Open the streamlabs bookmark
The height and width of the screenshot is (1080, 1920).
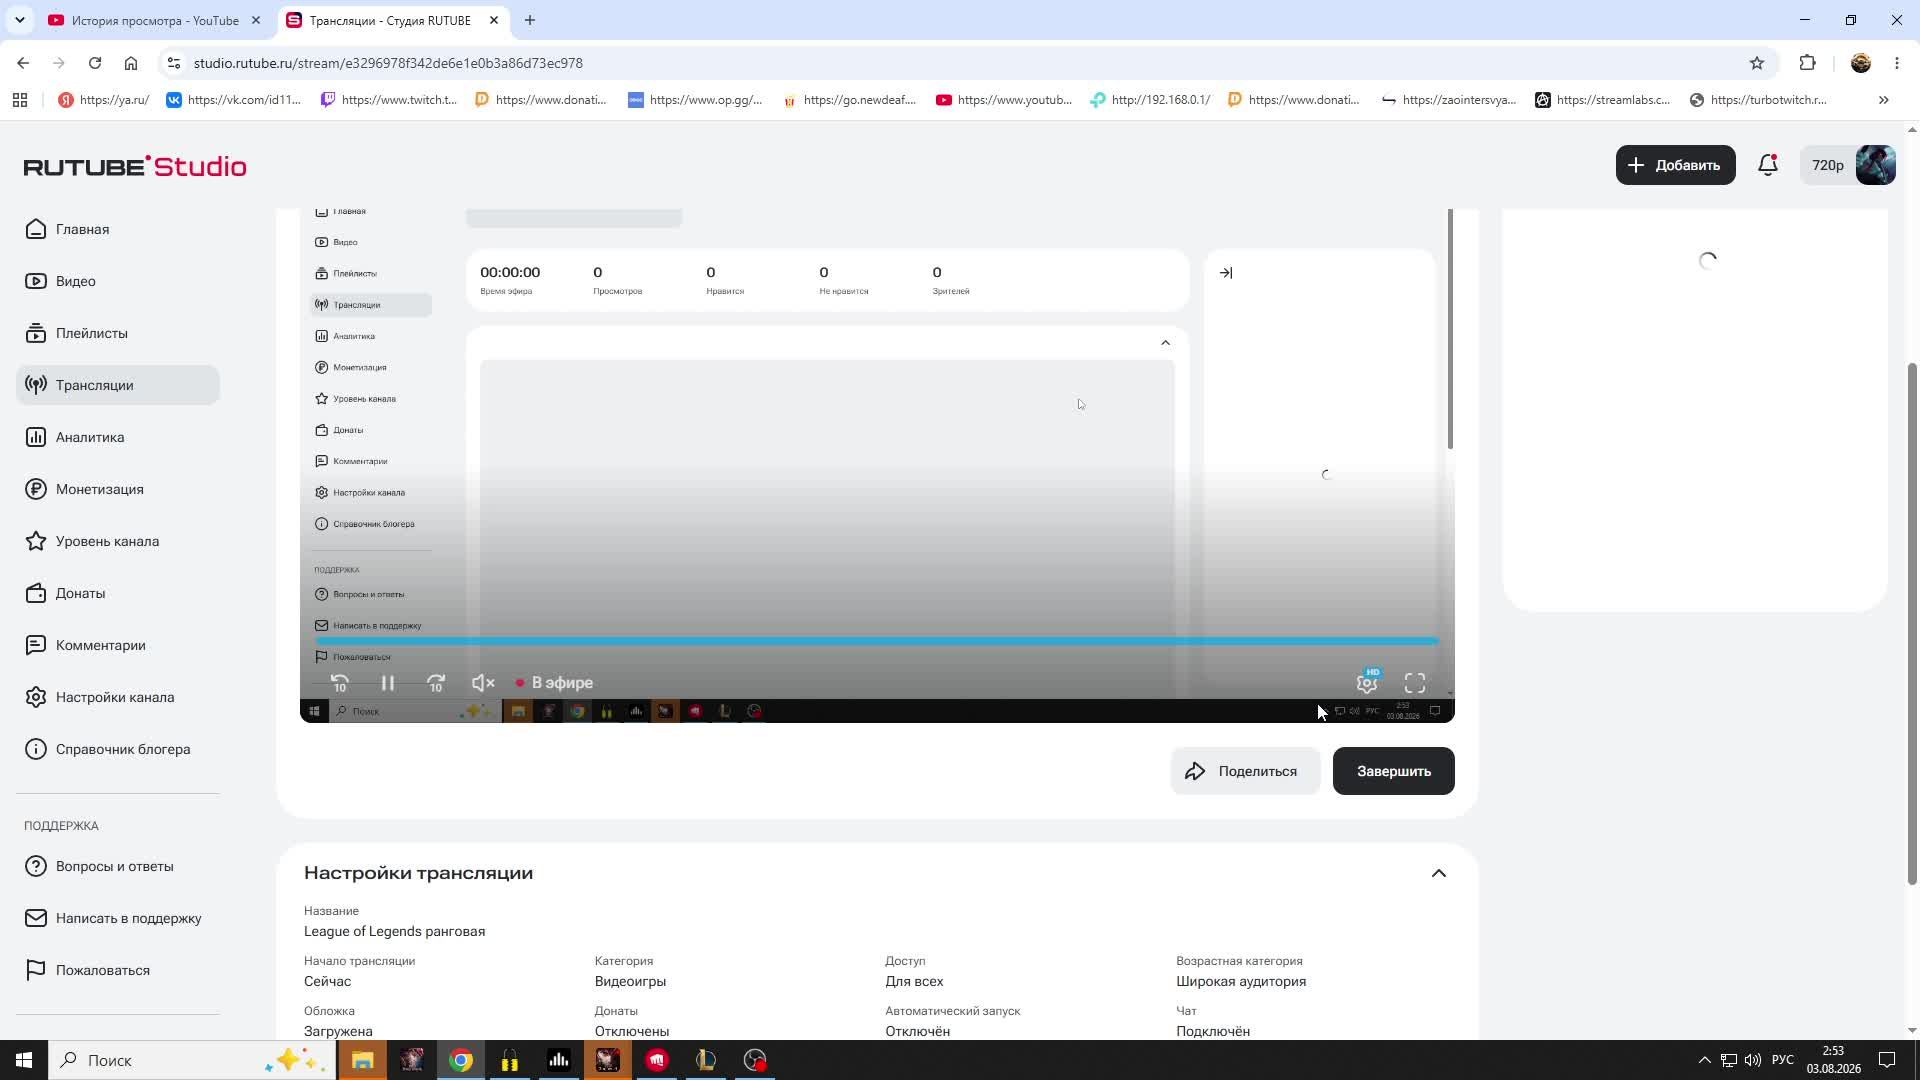(1603, 100)
